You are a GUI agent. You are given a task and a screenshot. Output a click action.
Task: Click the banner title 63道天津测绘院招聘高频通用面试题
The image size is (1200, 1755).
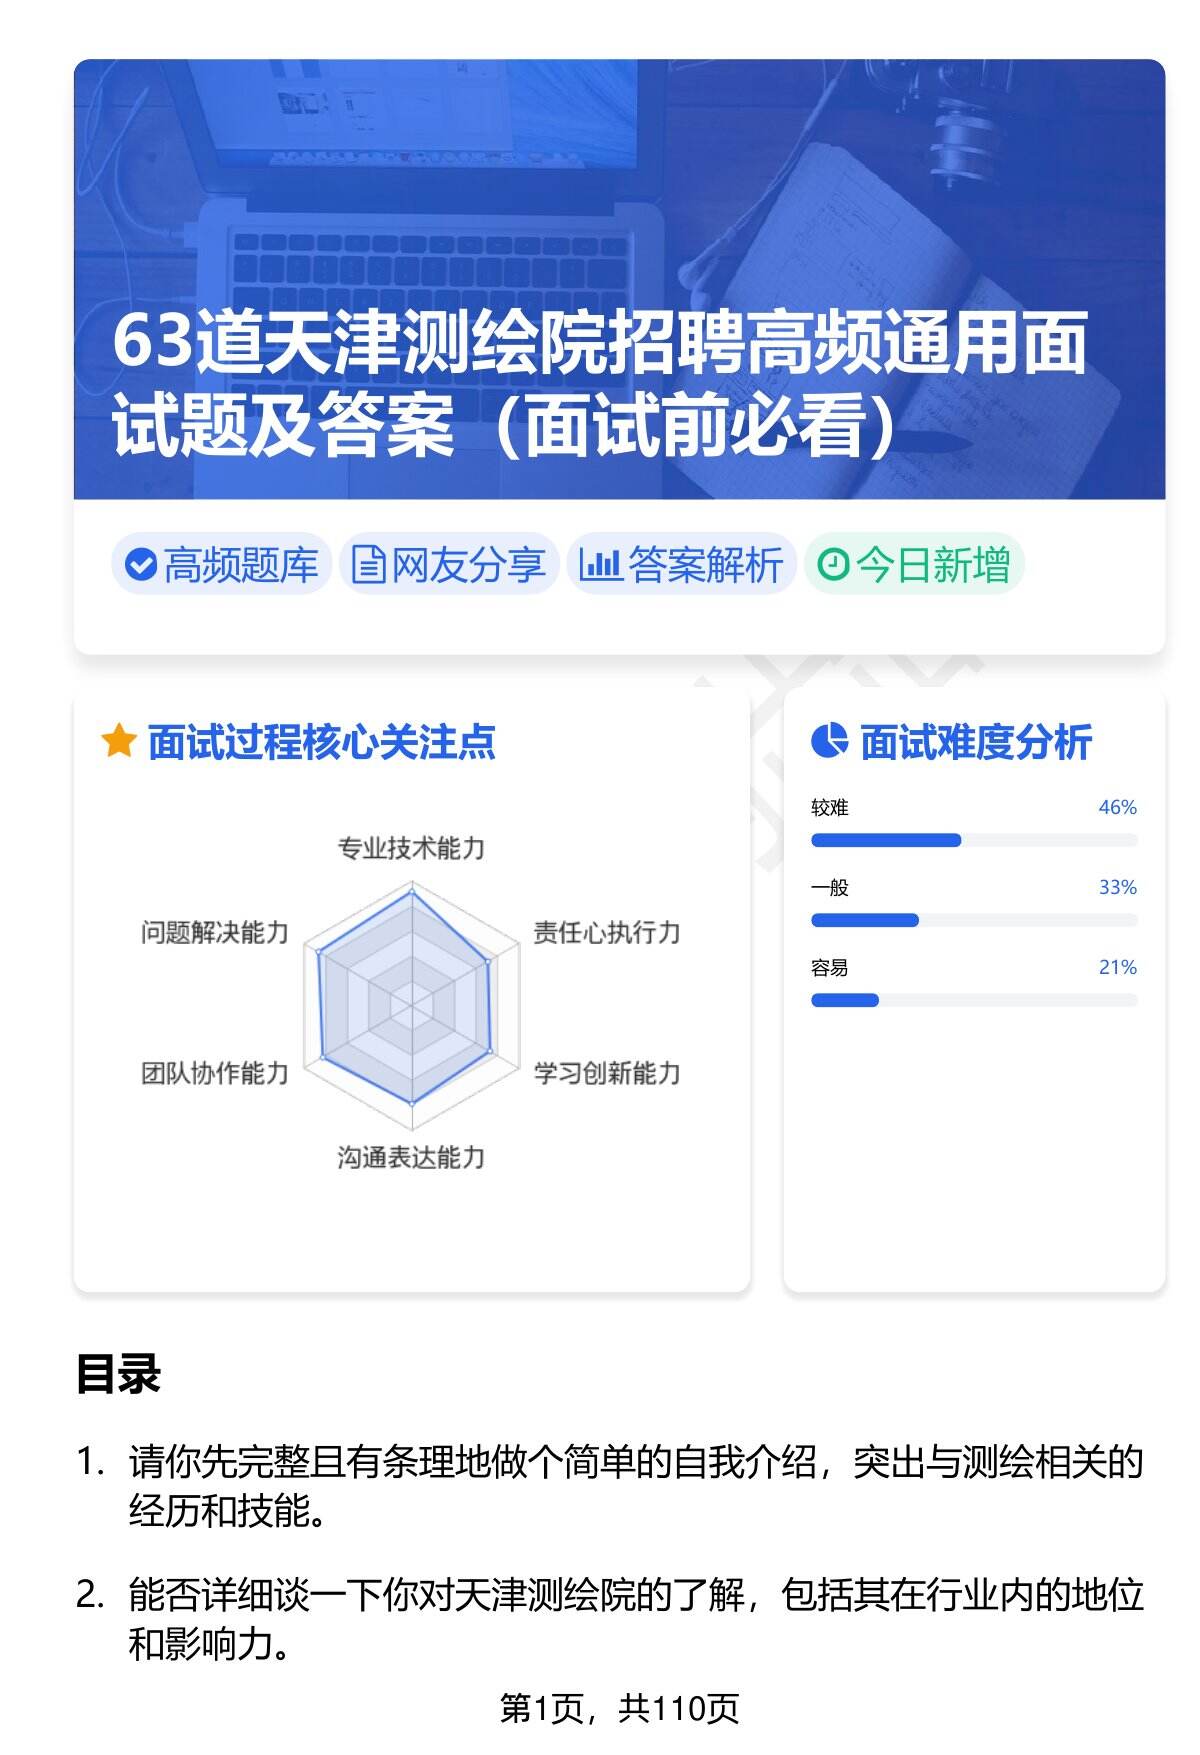pos(600,385)
